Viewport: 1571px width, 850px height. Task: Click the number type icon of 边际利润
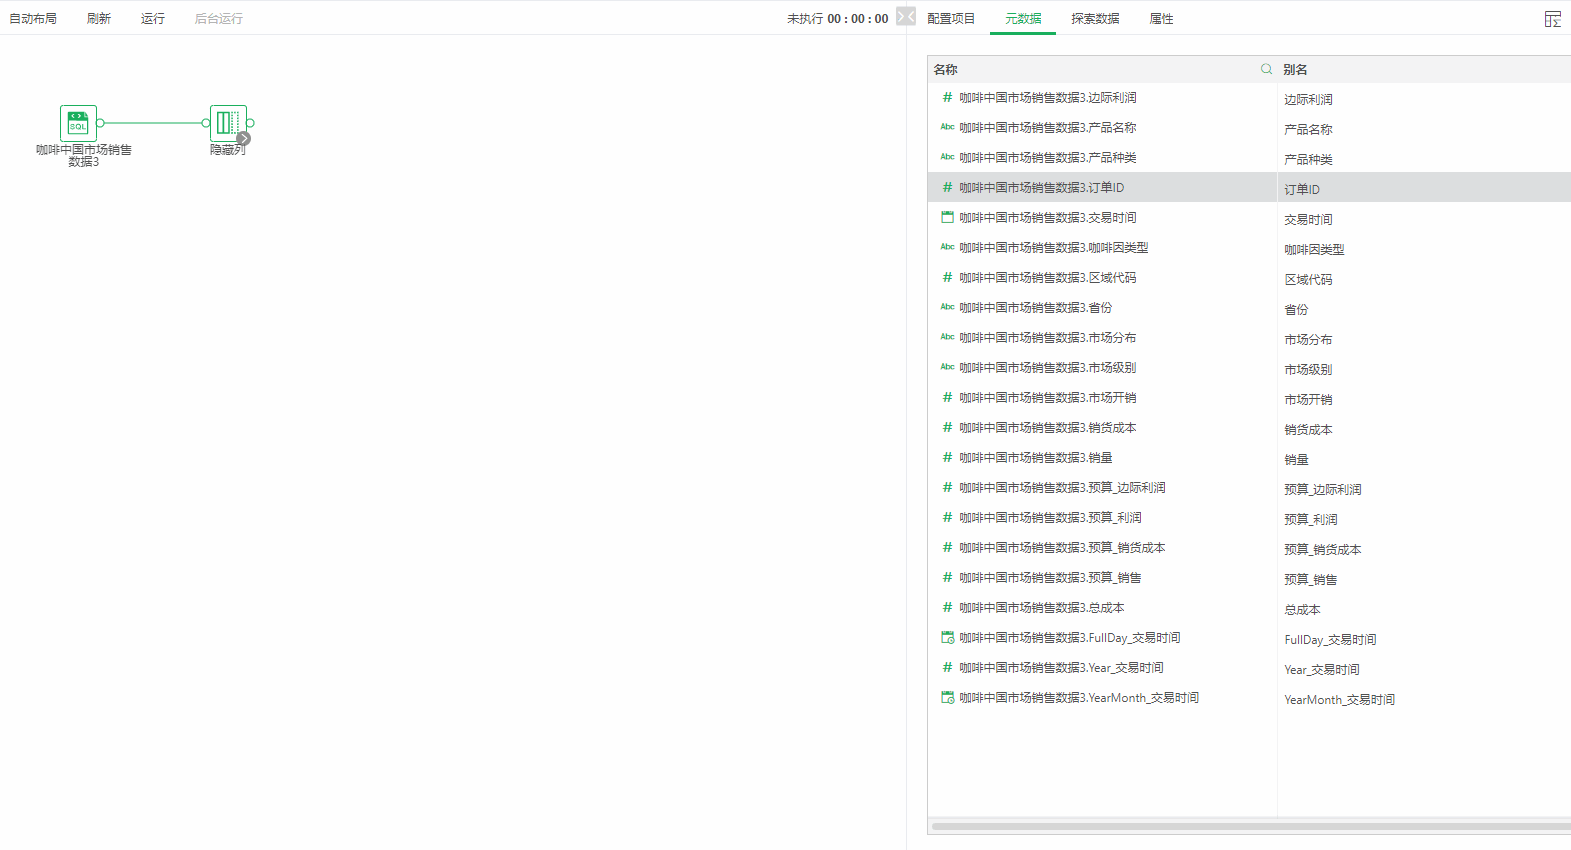pyautogui.click(x=947, y=98)
